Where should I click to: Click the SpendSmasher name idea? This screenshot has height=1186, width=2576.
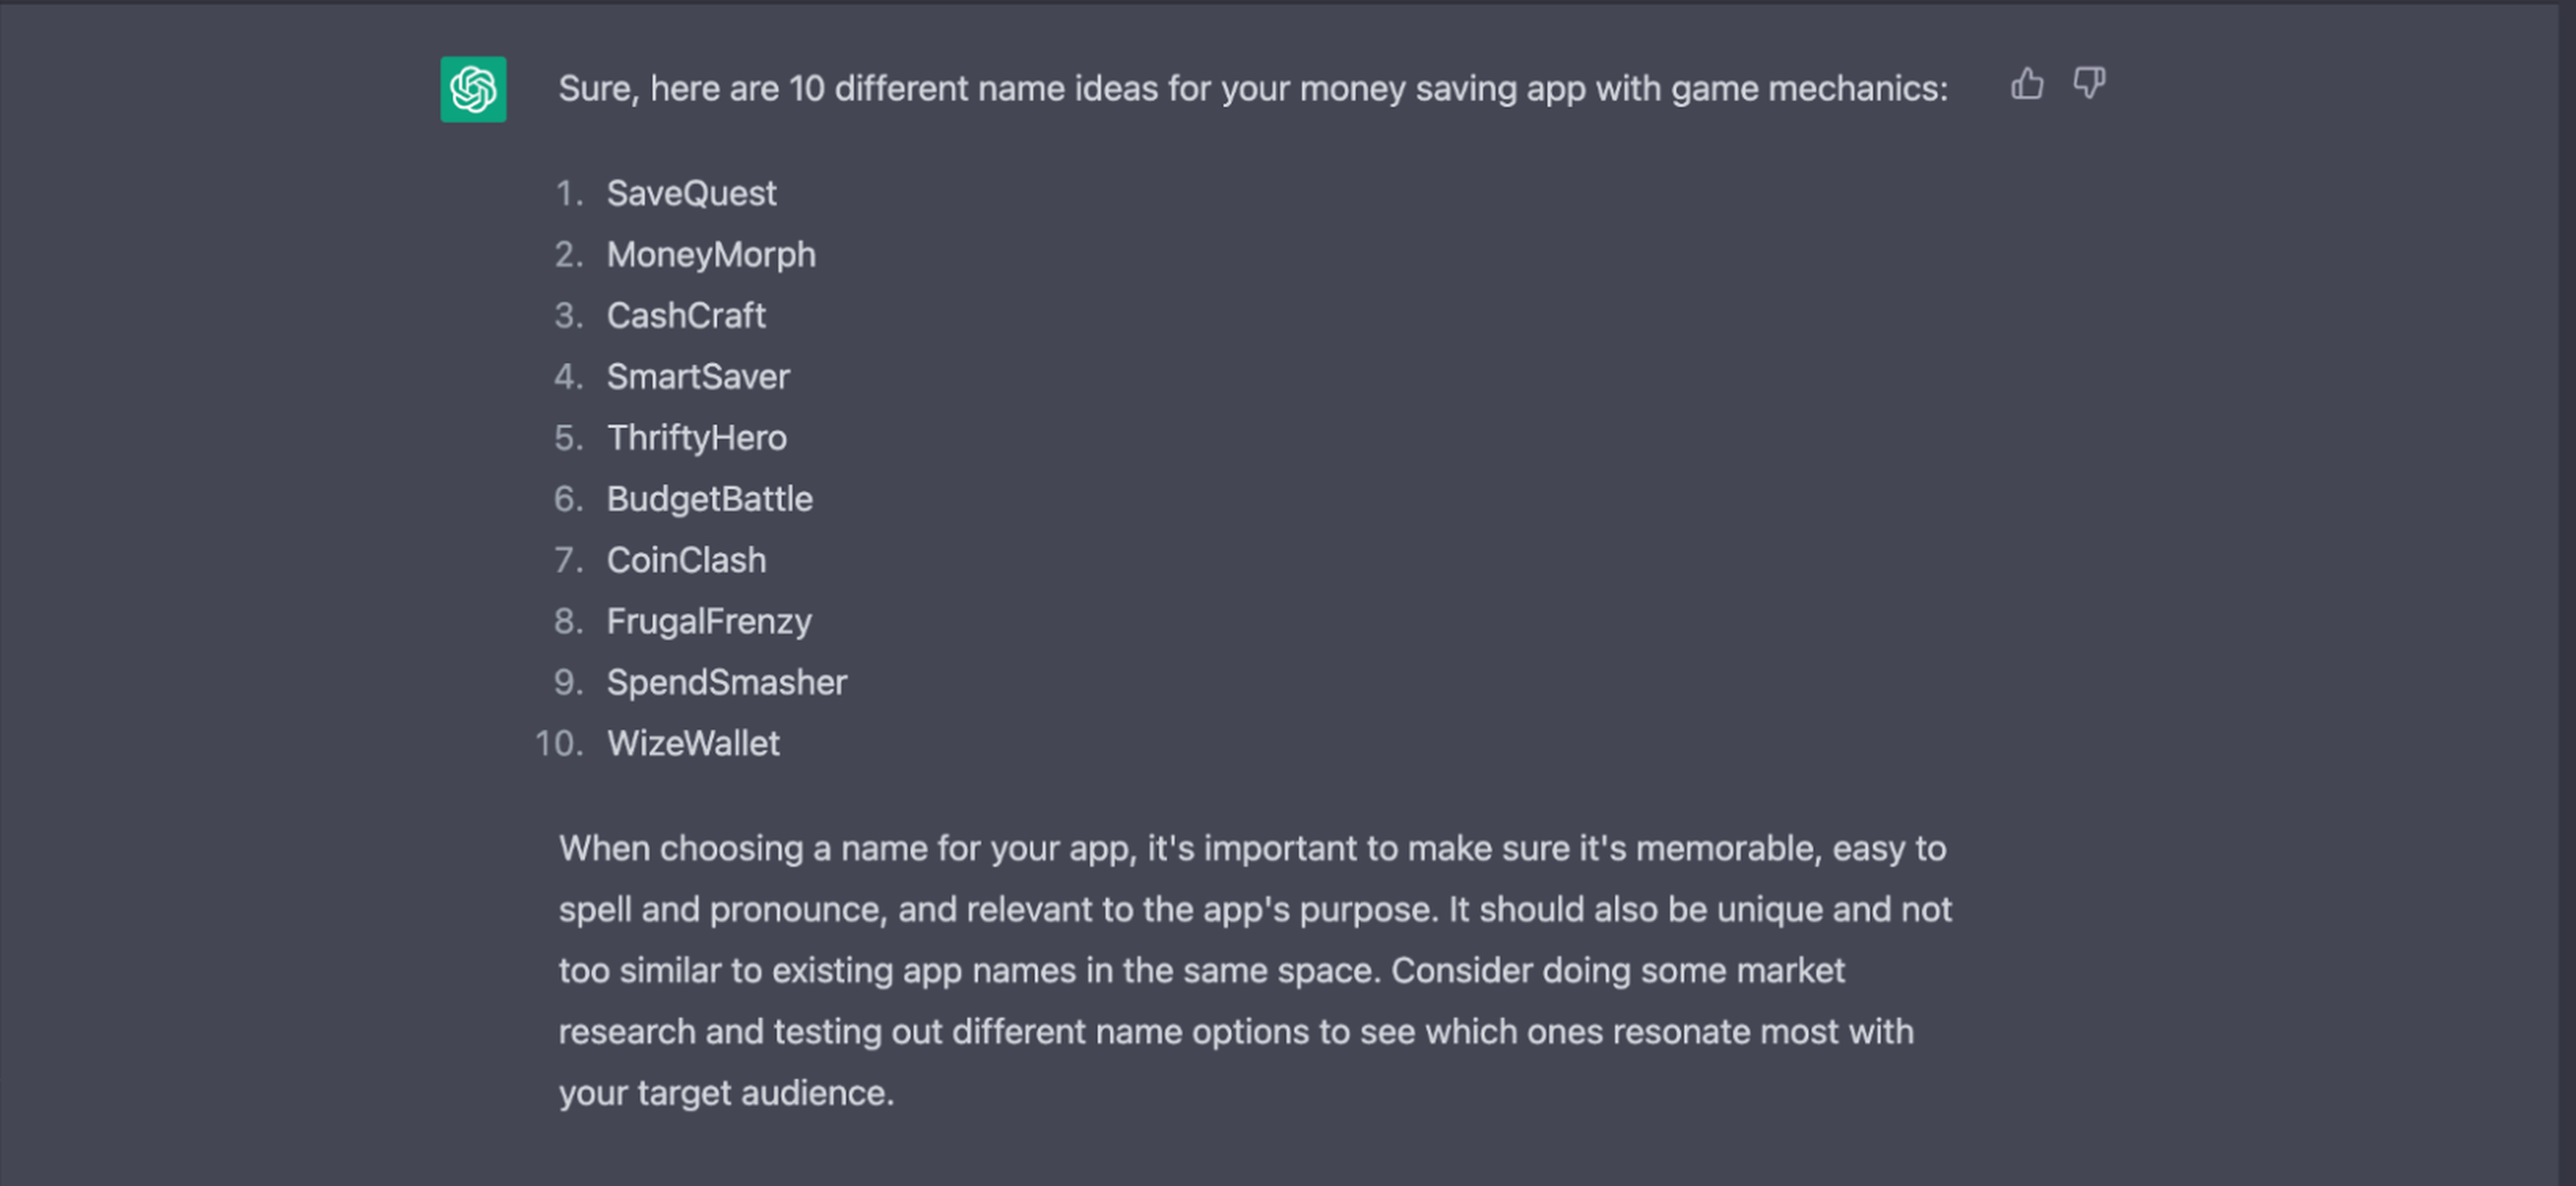point(727,683)
